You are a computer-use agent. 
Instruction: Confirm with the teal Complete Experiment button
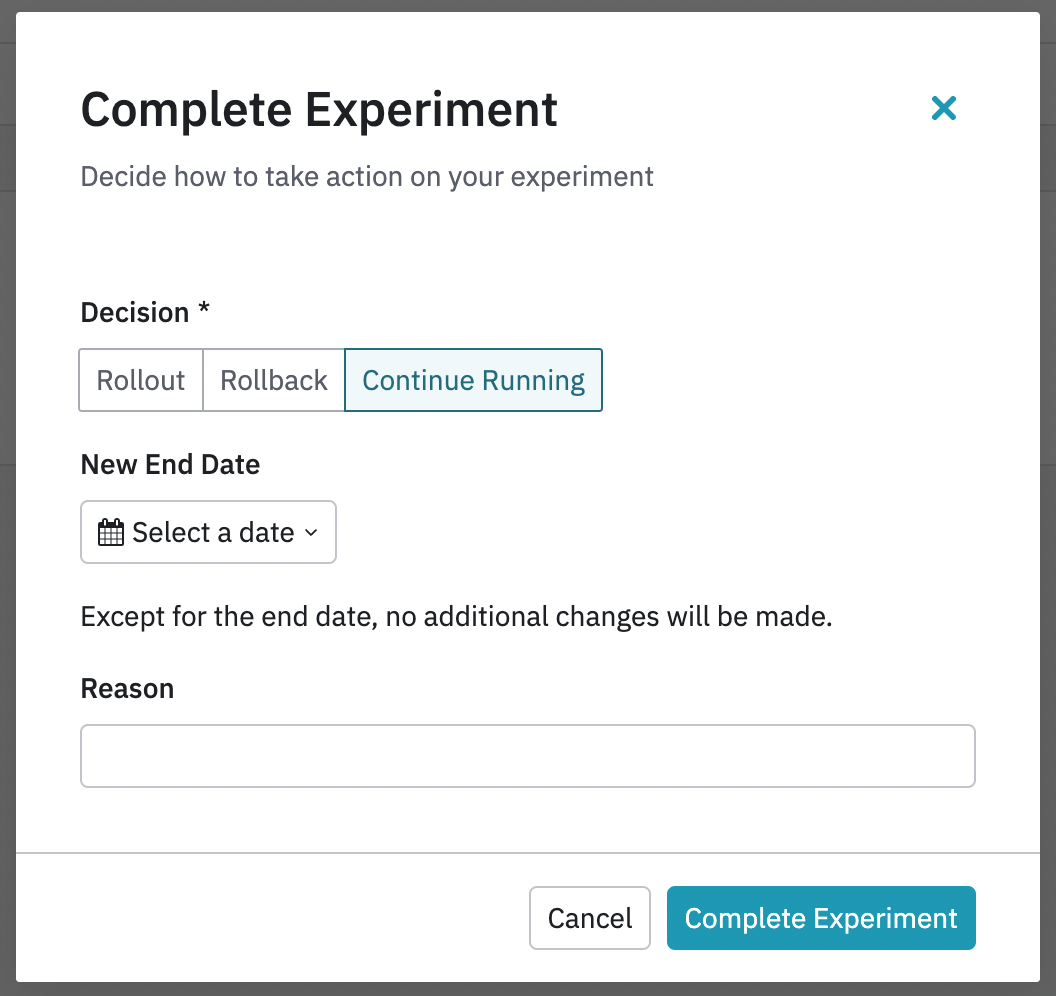tap(820, 918)
